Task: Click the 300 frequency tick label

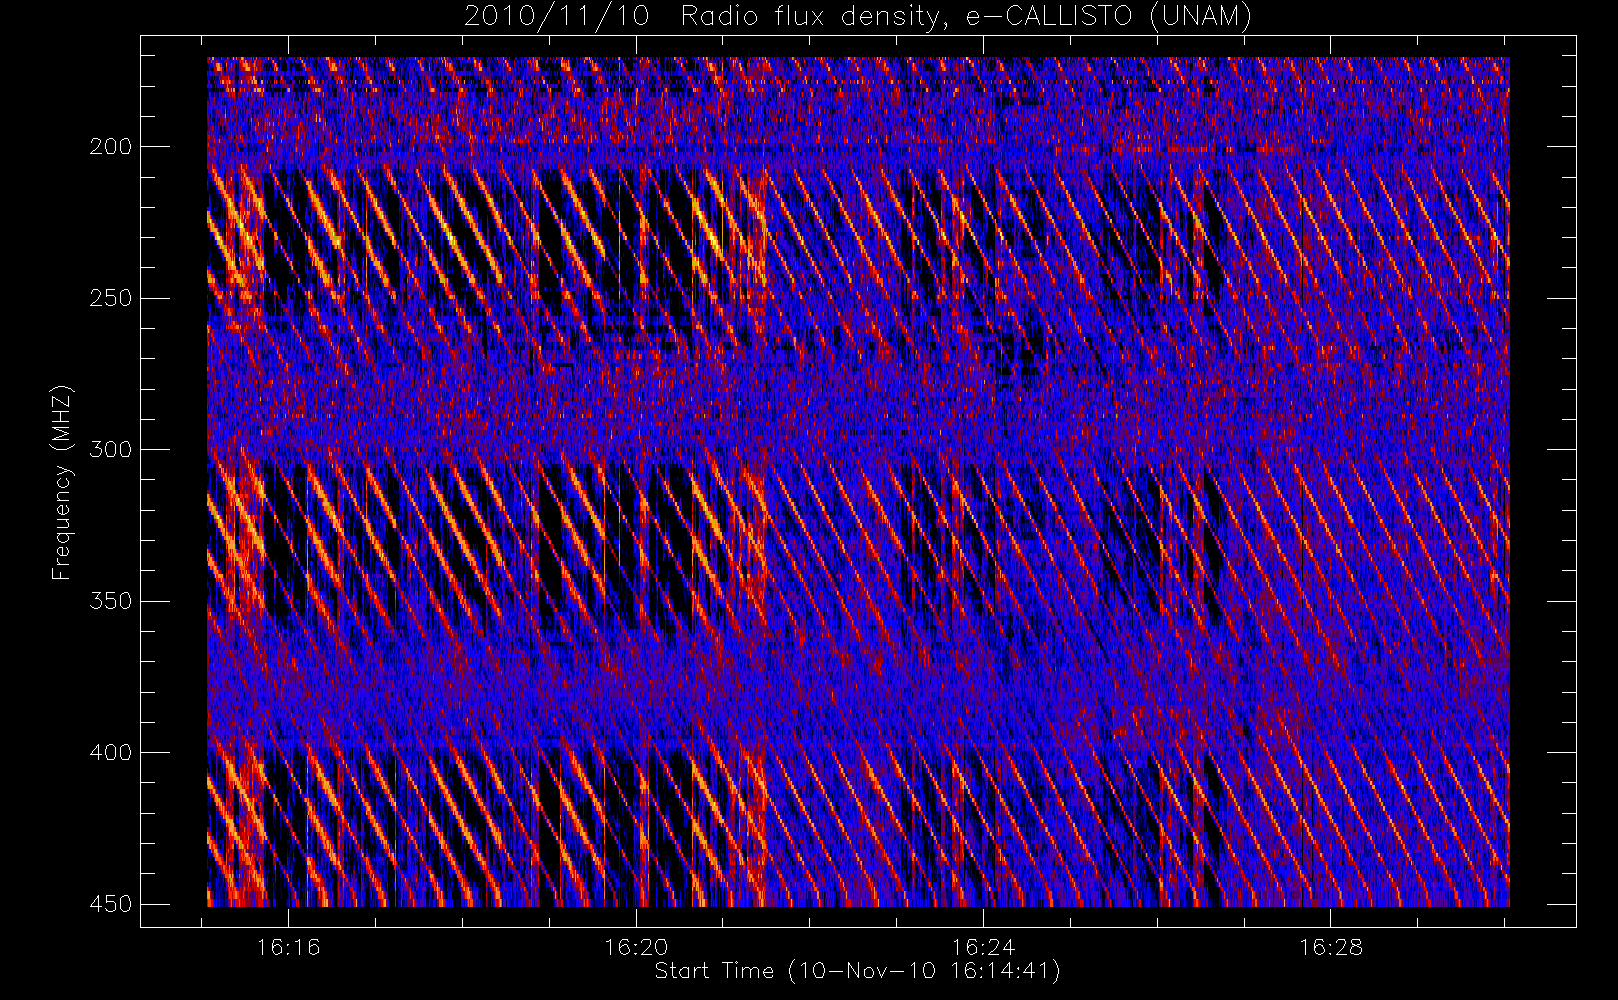Action: (110, 449)
